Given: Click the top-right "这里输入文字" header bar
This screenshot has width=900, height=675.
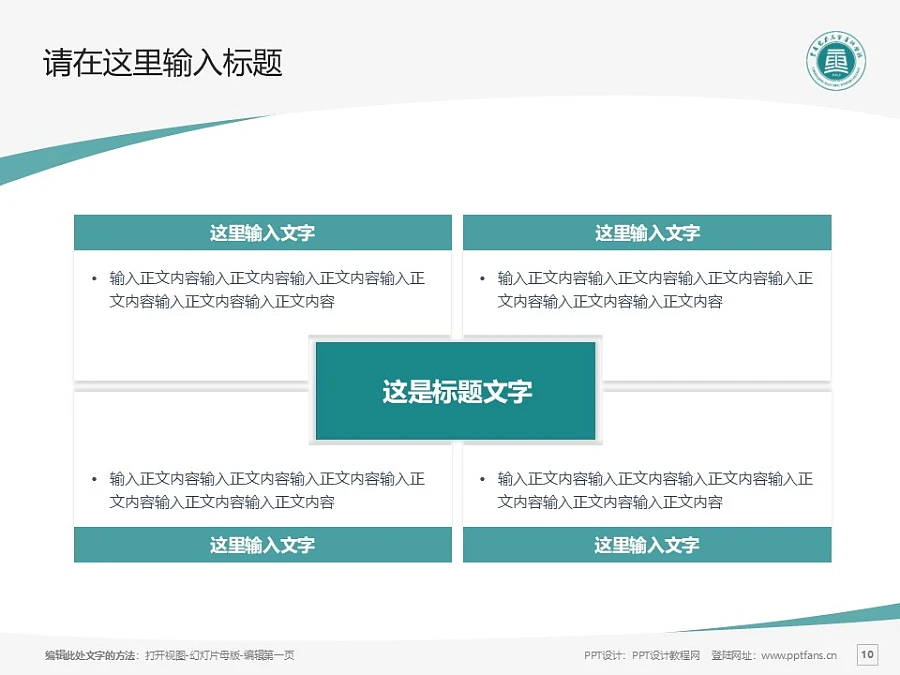Looking at the screenshot, I should point(647,233).
